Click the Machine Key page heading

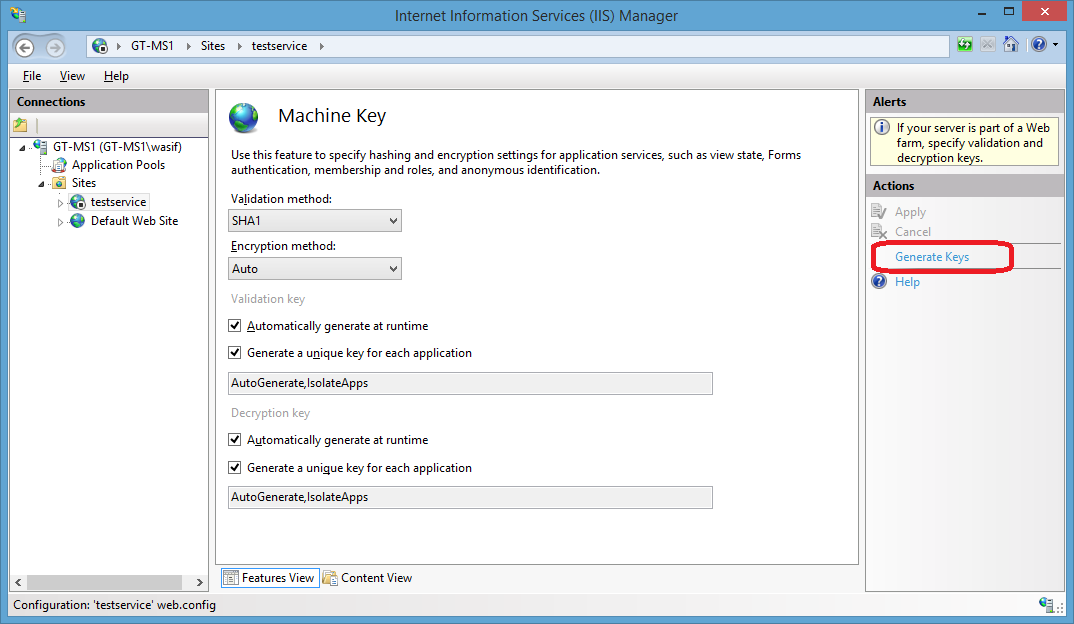click(x=332, y=116)
